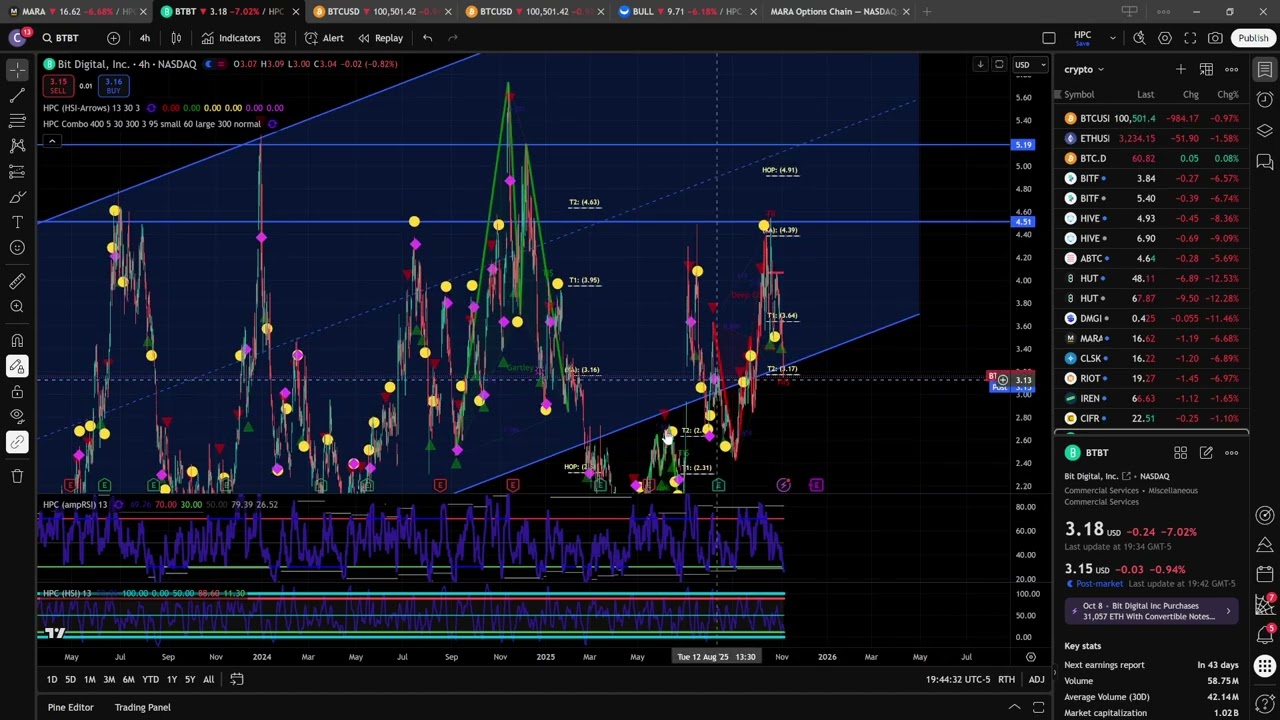This screenshot has height=720, width=1280.
Task: Open the USD currency dropdown
Action: (x=1029, y=65)
